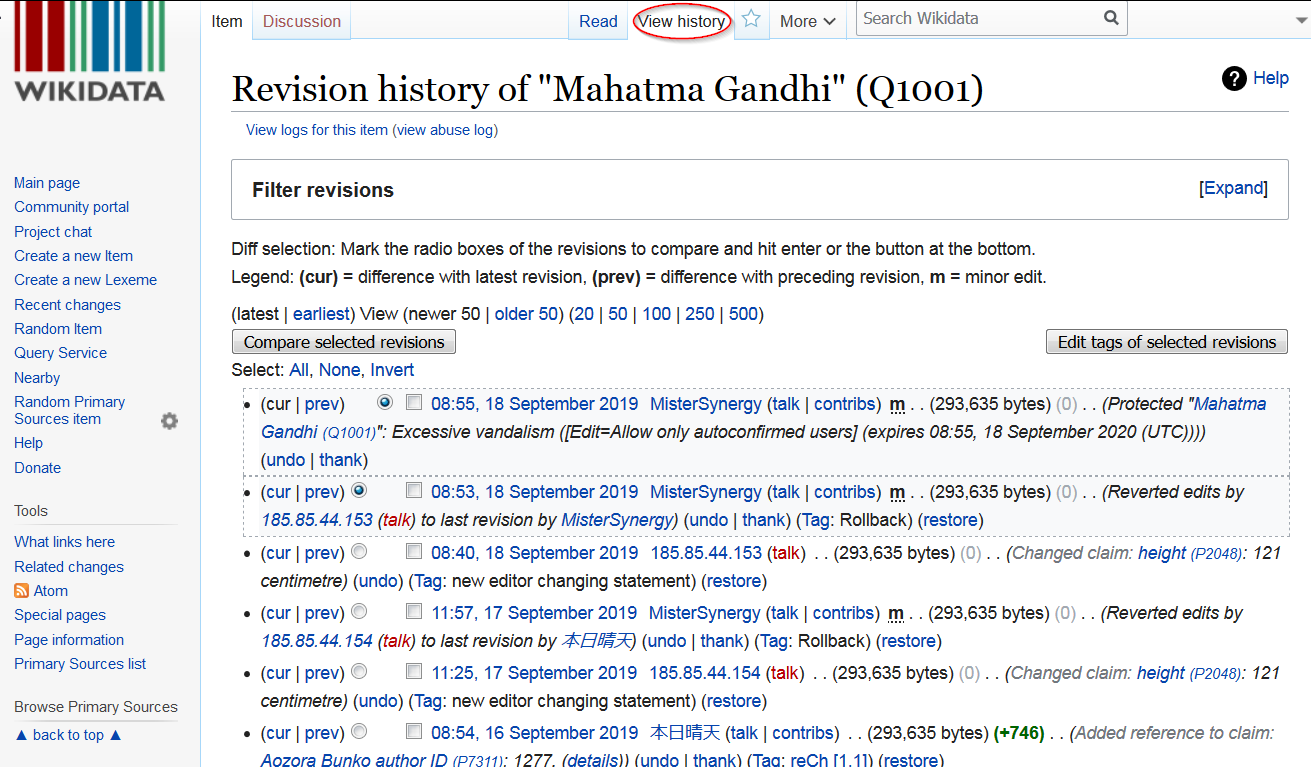Tick checkbox for 08:55, 18 September 2019 revision
The width and height of the screenshot is (1311, 767).
click(414, 403)
